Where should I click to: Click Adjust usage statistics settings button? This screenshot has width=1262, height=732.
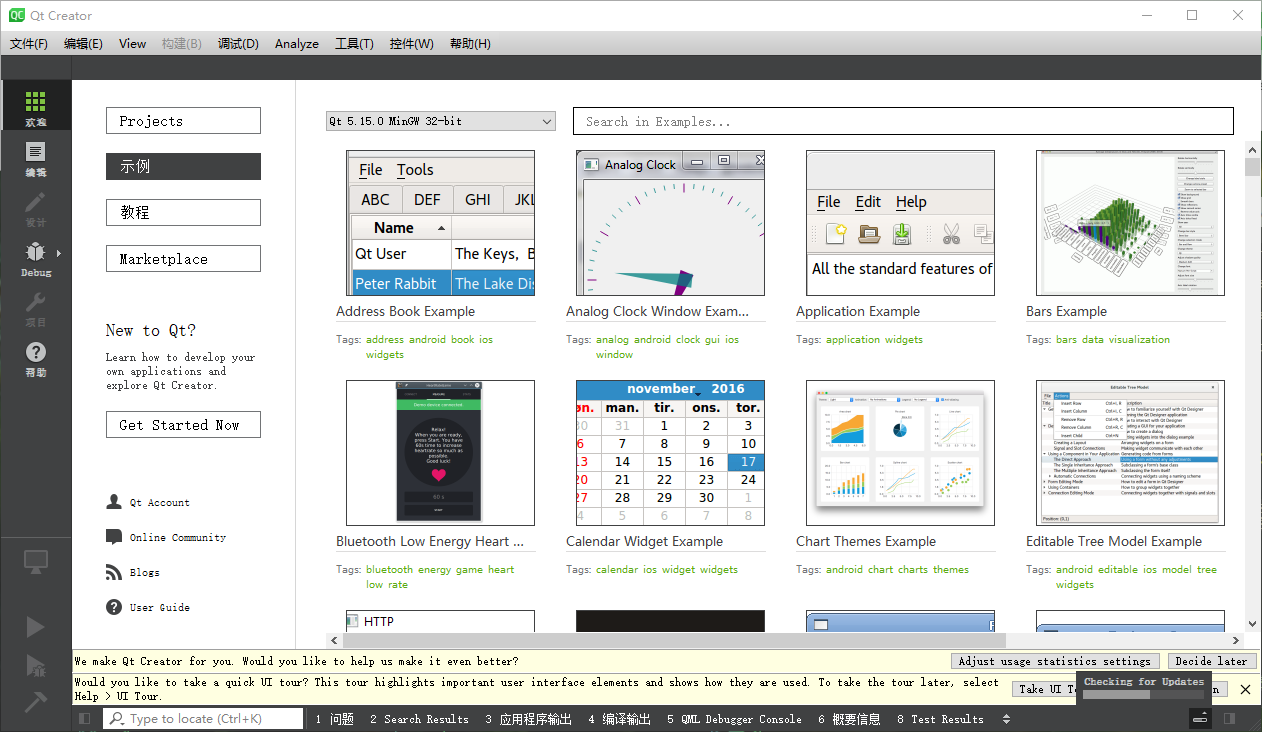click(1055, 661)
